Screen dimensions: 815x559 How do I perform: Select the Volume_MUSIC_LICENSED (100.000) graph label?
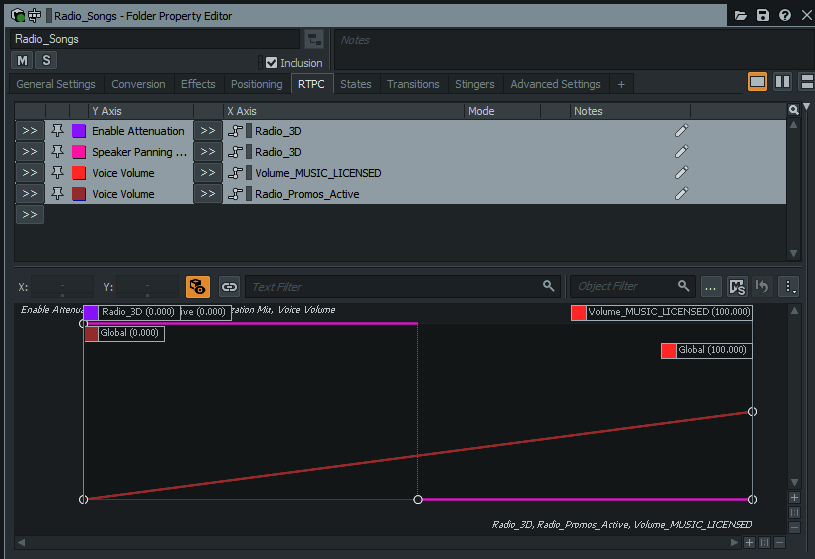pyautogui.click(x=662, y=313)
